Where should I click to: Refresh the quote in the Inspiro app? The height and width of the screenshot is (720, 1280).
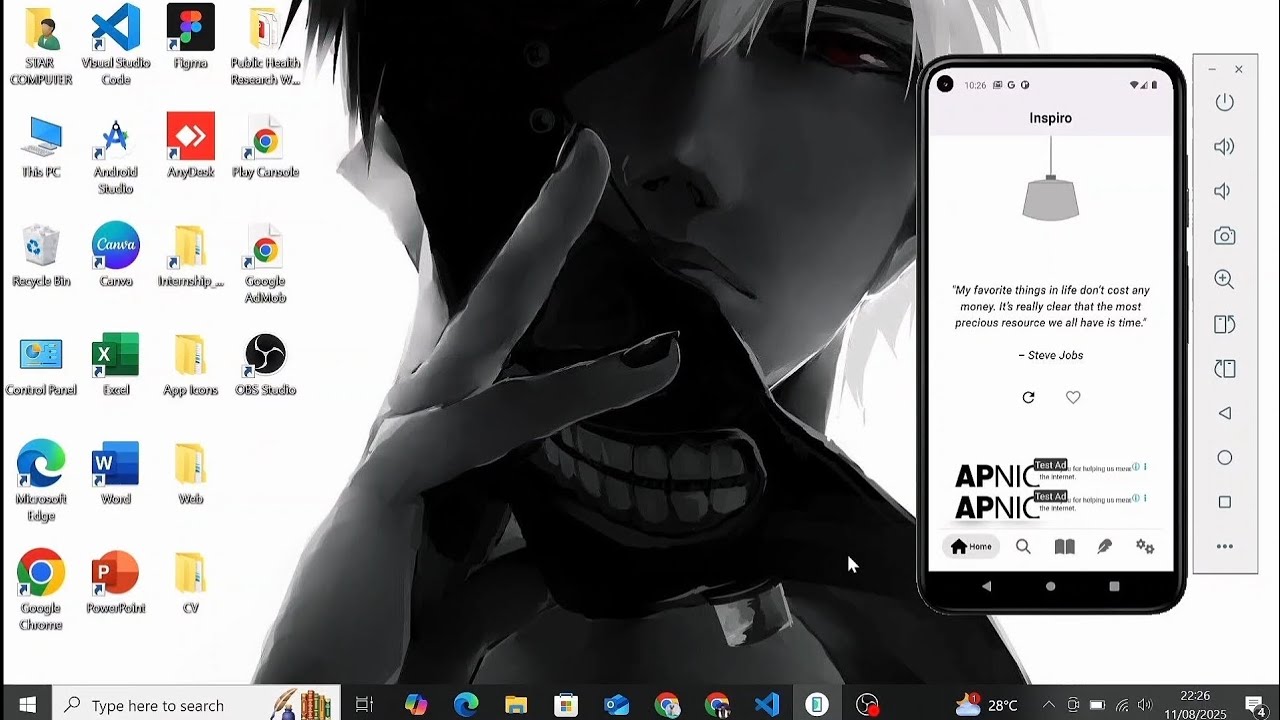pos(1028,398)
